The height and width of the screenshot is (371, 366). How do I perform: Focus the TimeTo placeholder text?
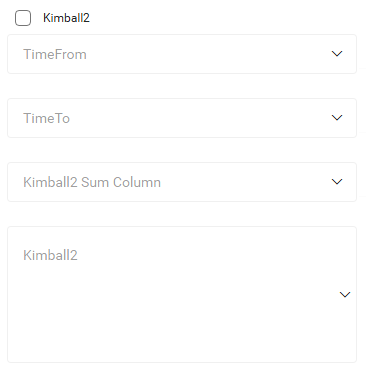tap(47, 118)
